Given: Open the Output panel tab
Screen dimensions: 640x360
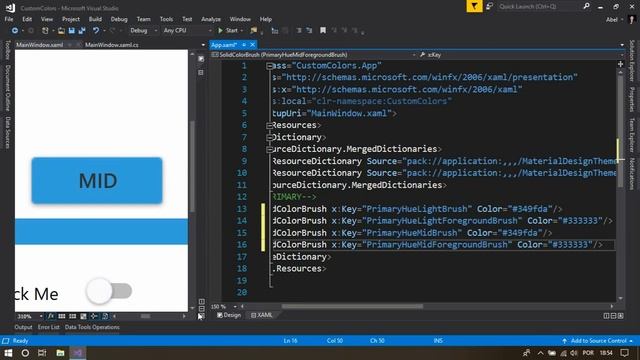Looking at the screenshot, I should pos(23,327).
